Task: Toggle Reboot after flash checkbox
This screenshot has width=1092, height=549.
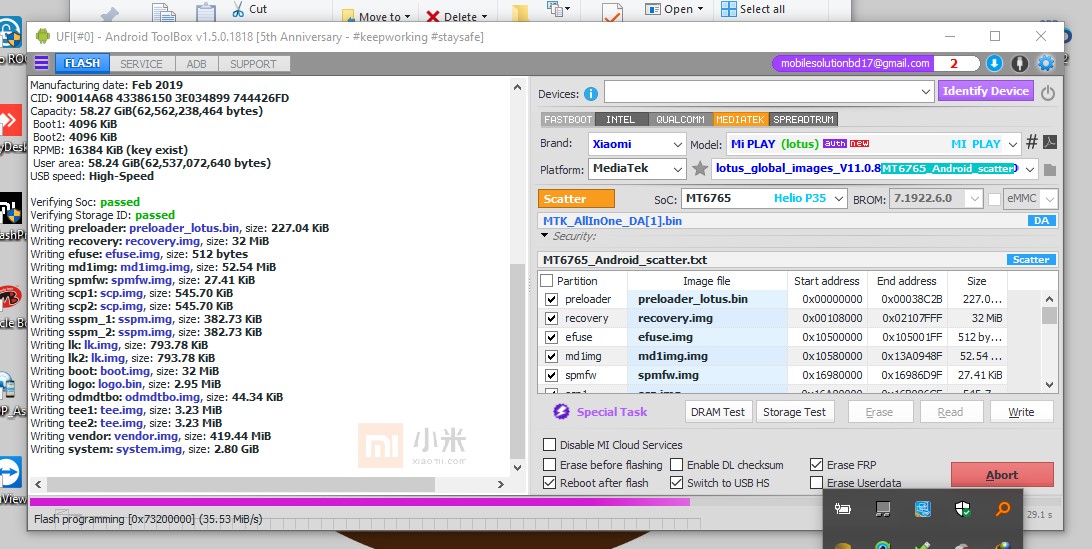Action: coord(549,483)
